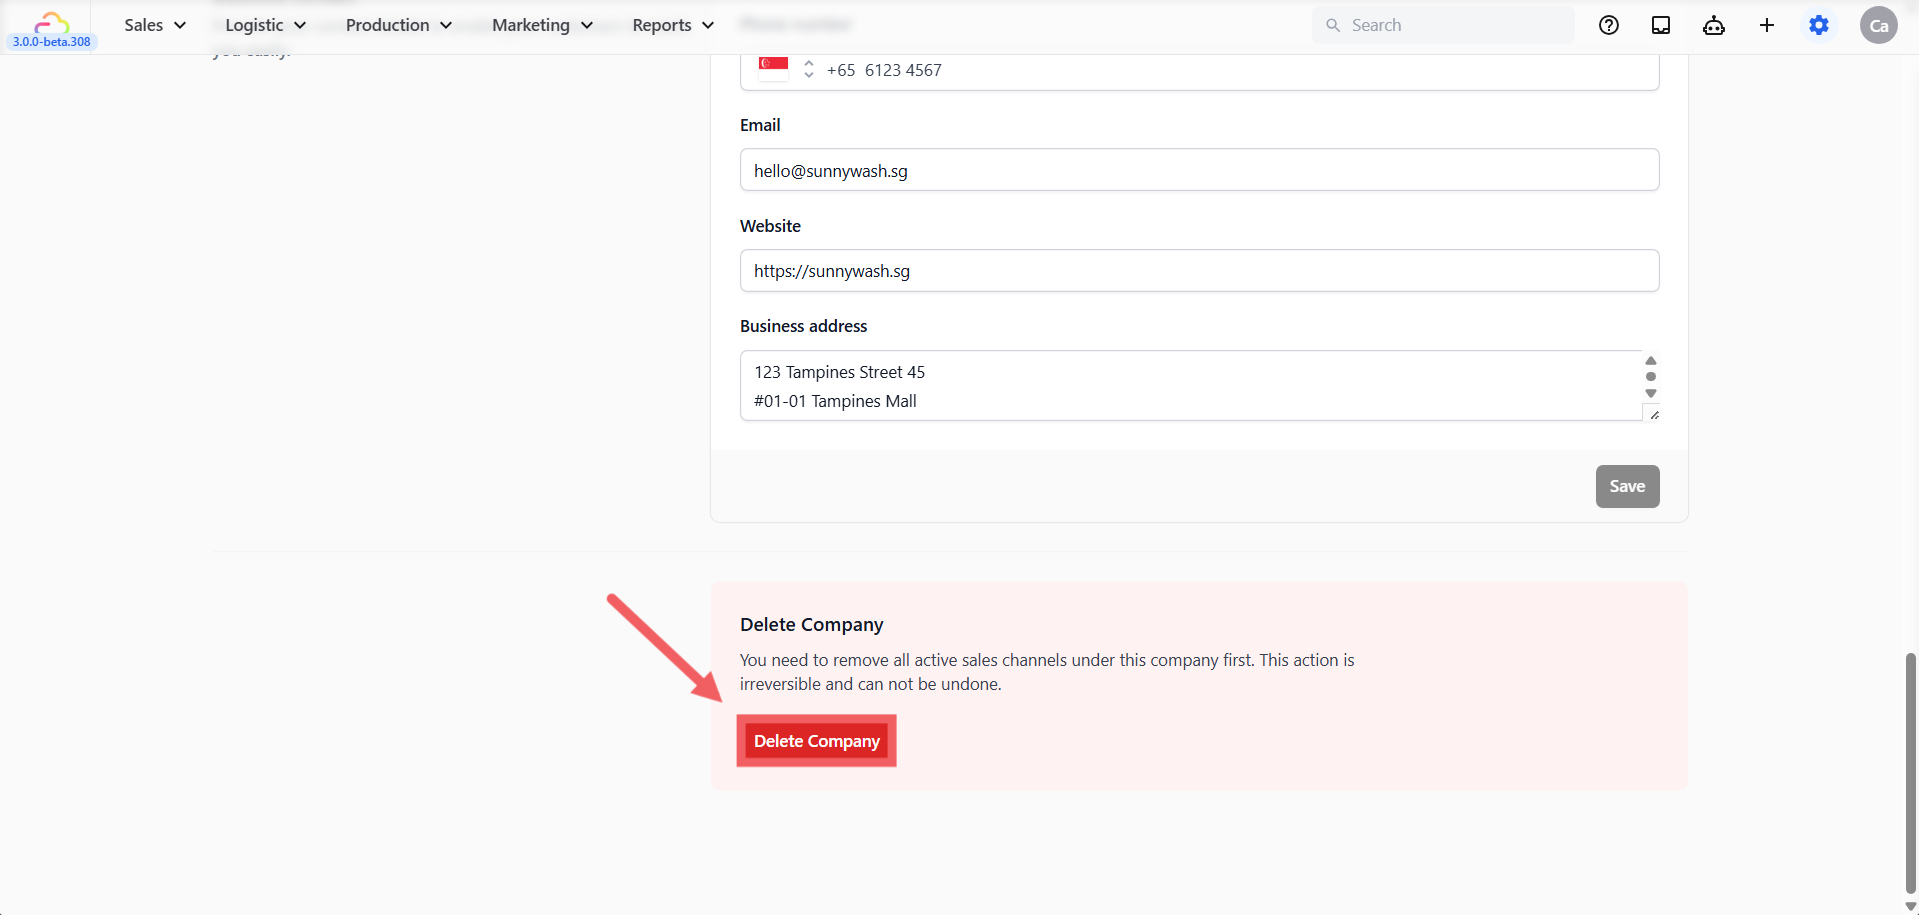Open the Singapore flag country selector
Screen dimensions: 1920x916
[x=773, y=68]
